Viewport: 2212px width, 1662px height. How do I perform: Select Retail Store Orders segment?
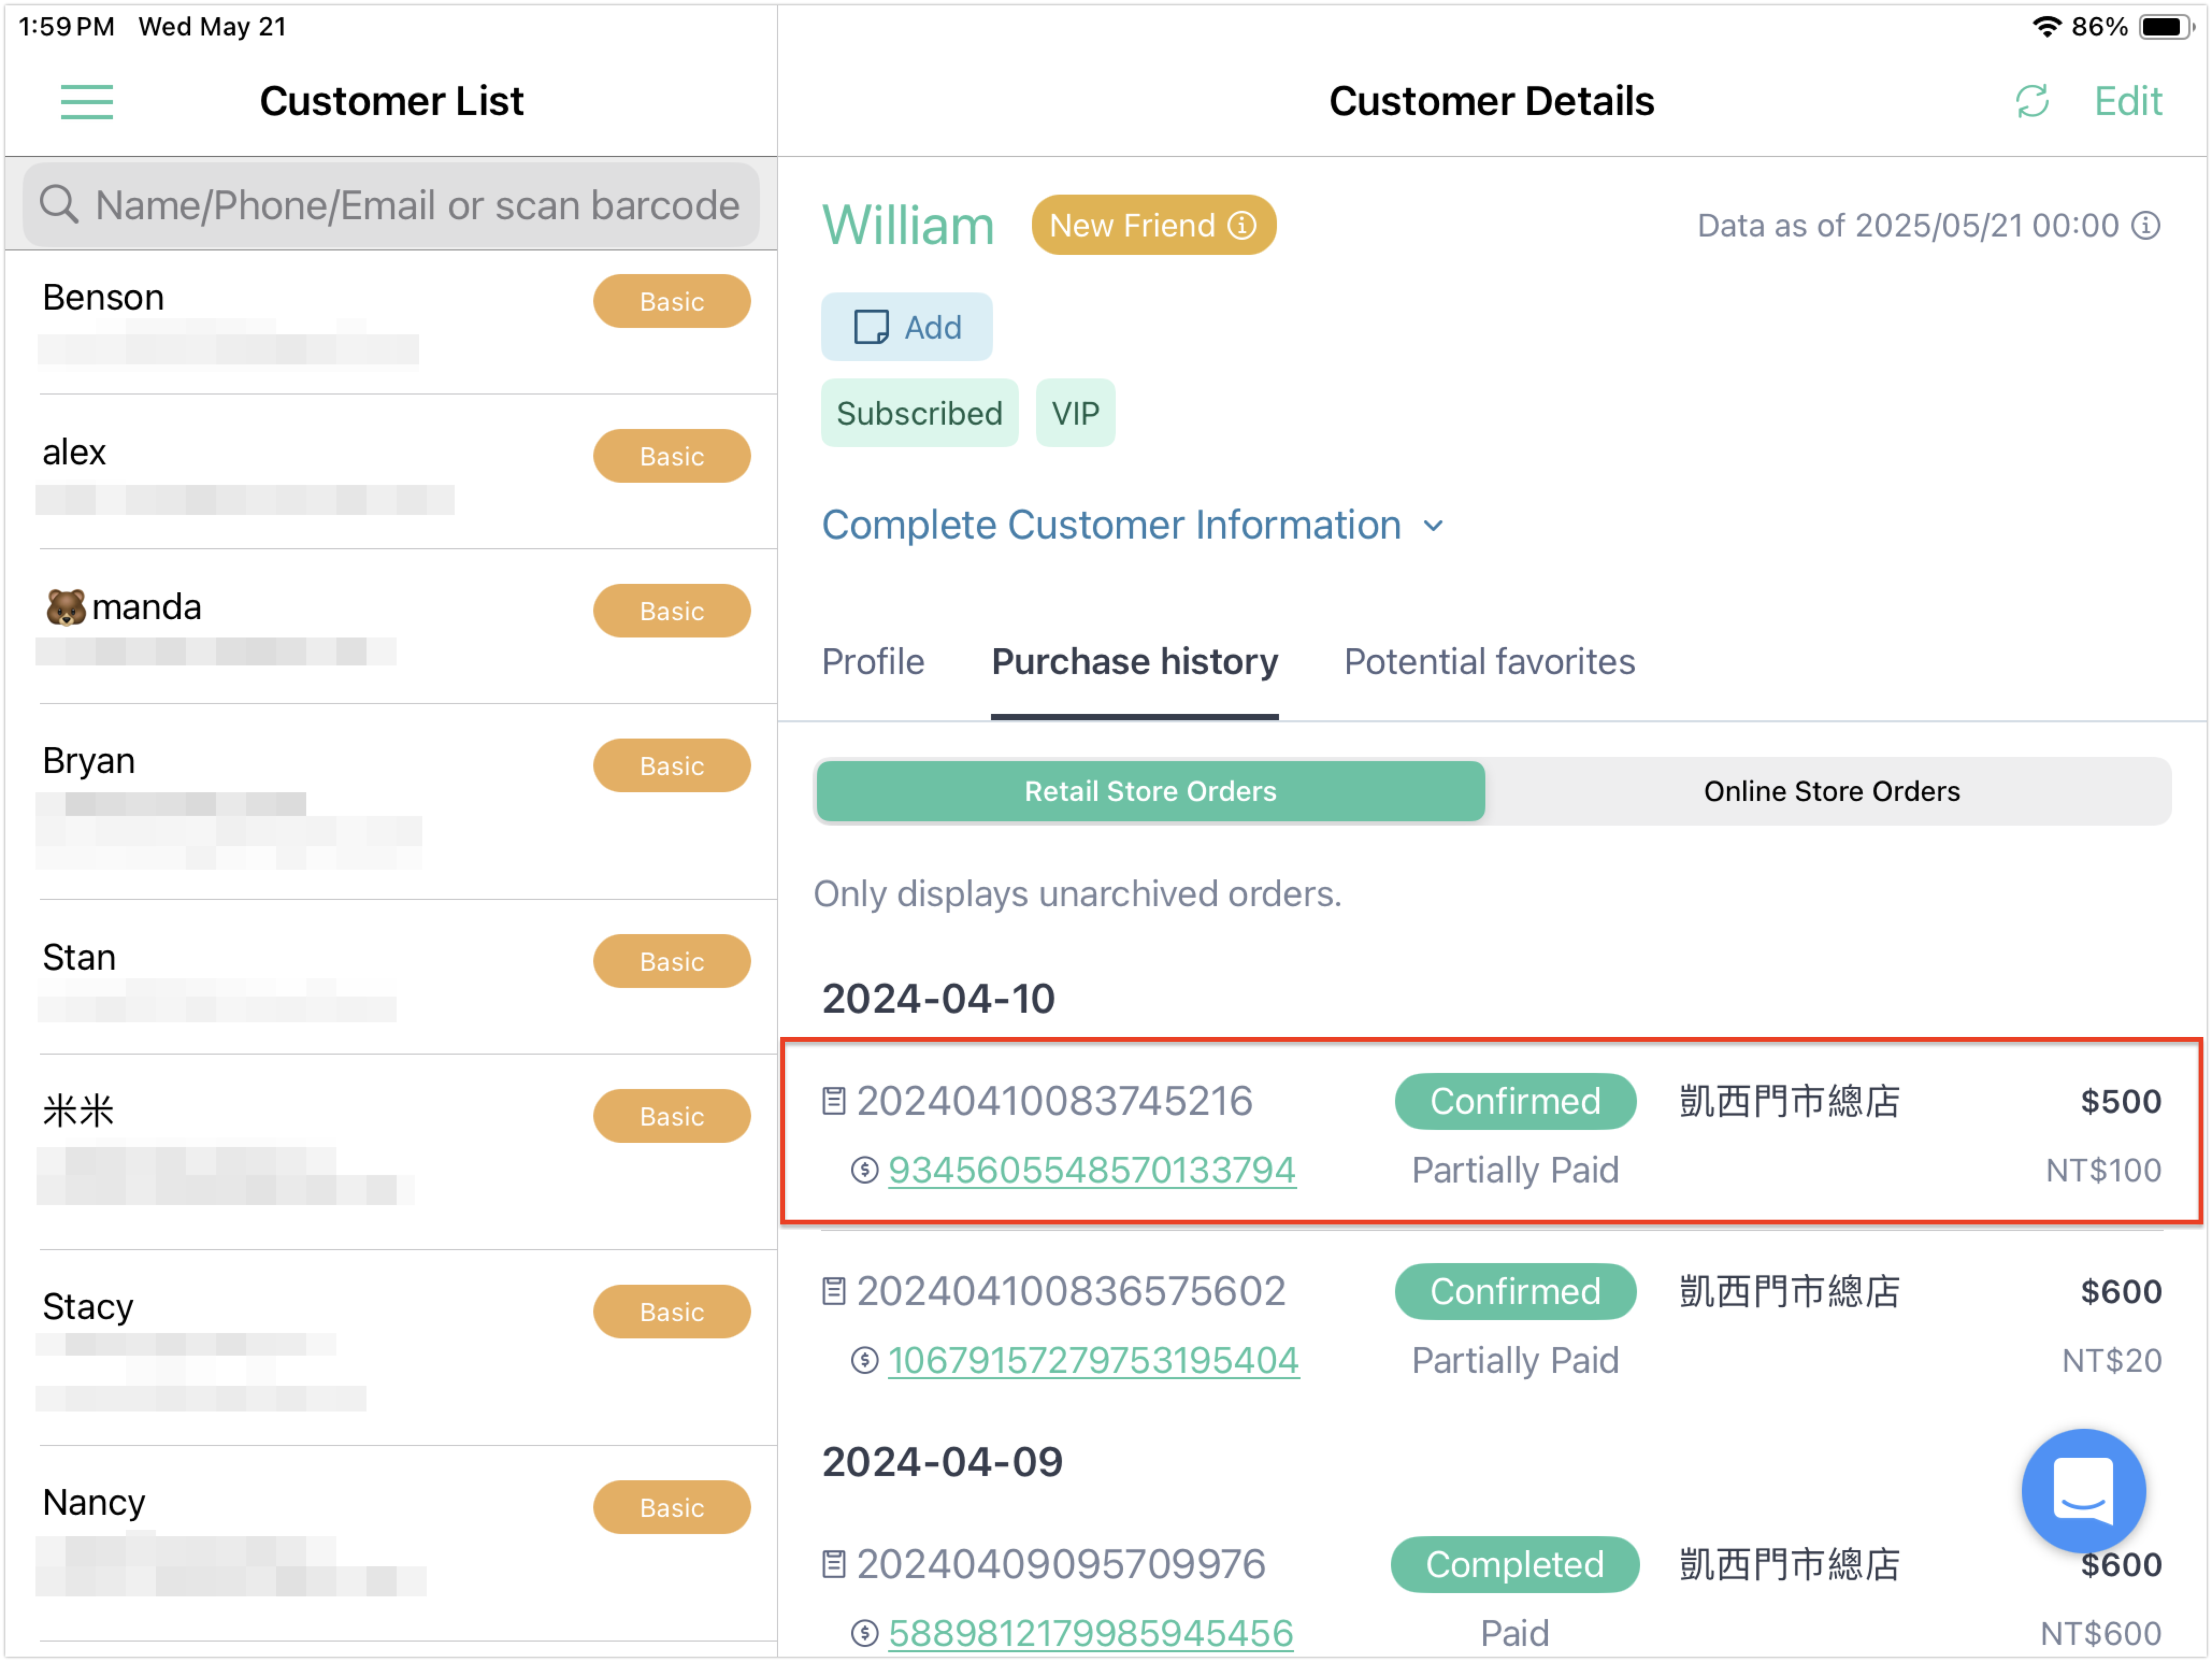1150,792
